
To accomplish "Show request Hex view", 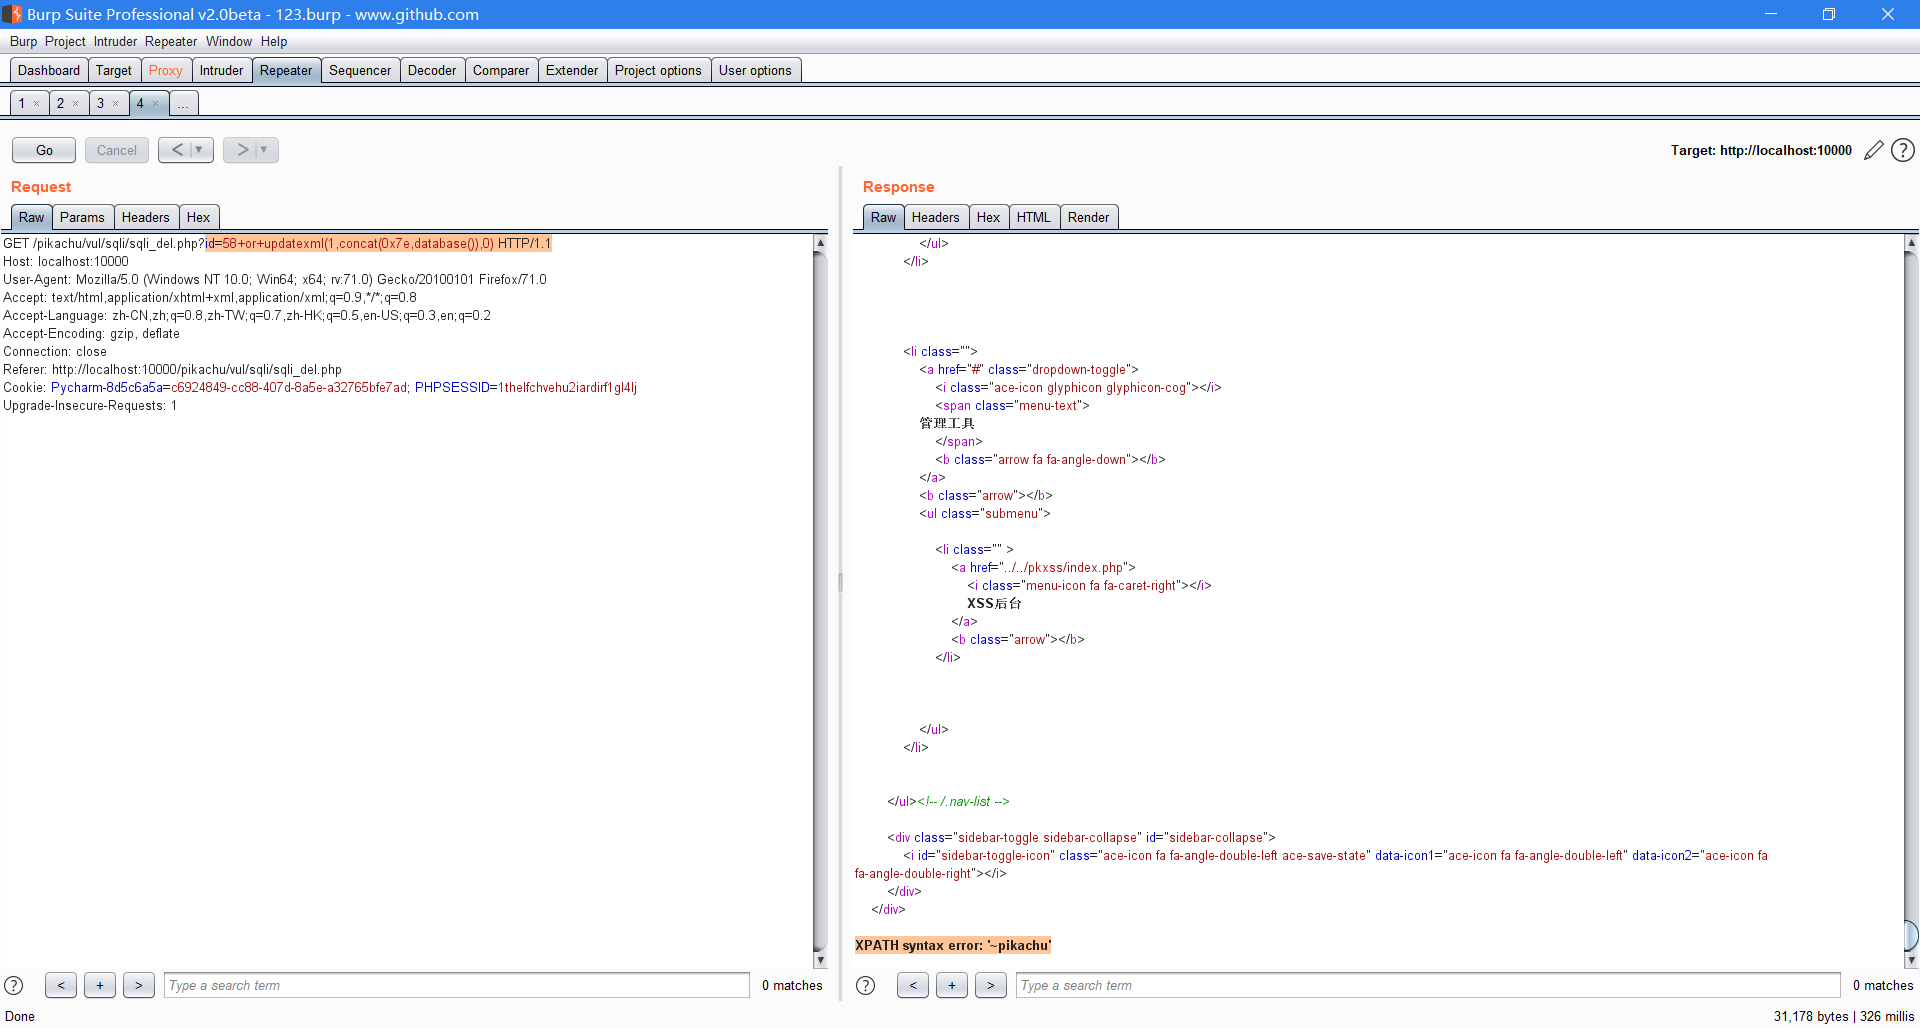I will coord(199,217).
